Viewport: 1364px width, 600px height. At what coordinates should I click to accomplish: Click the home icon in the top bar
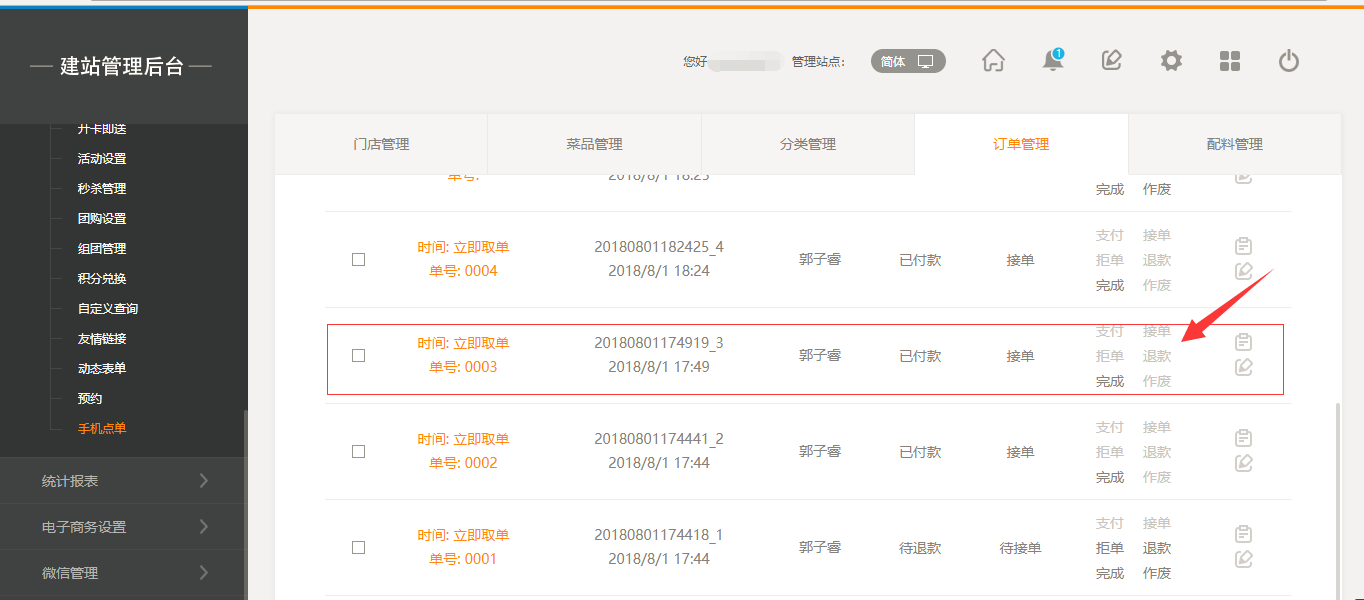993,61
